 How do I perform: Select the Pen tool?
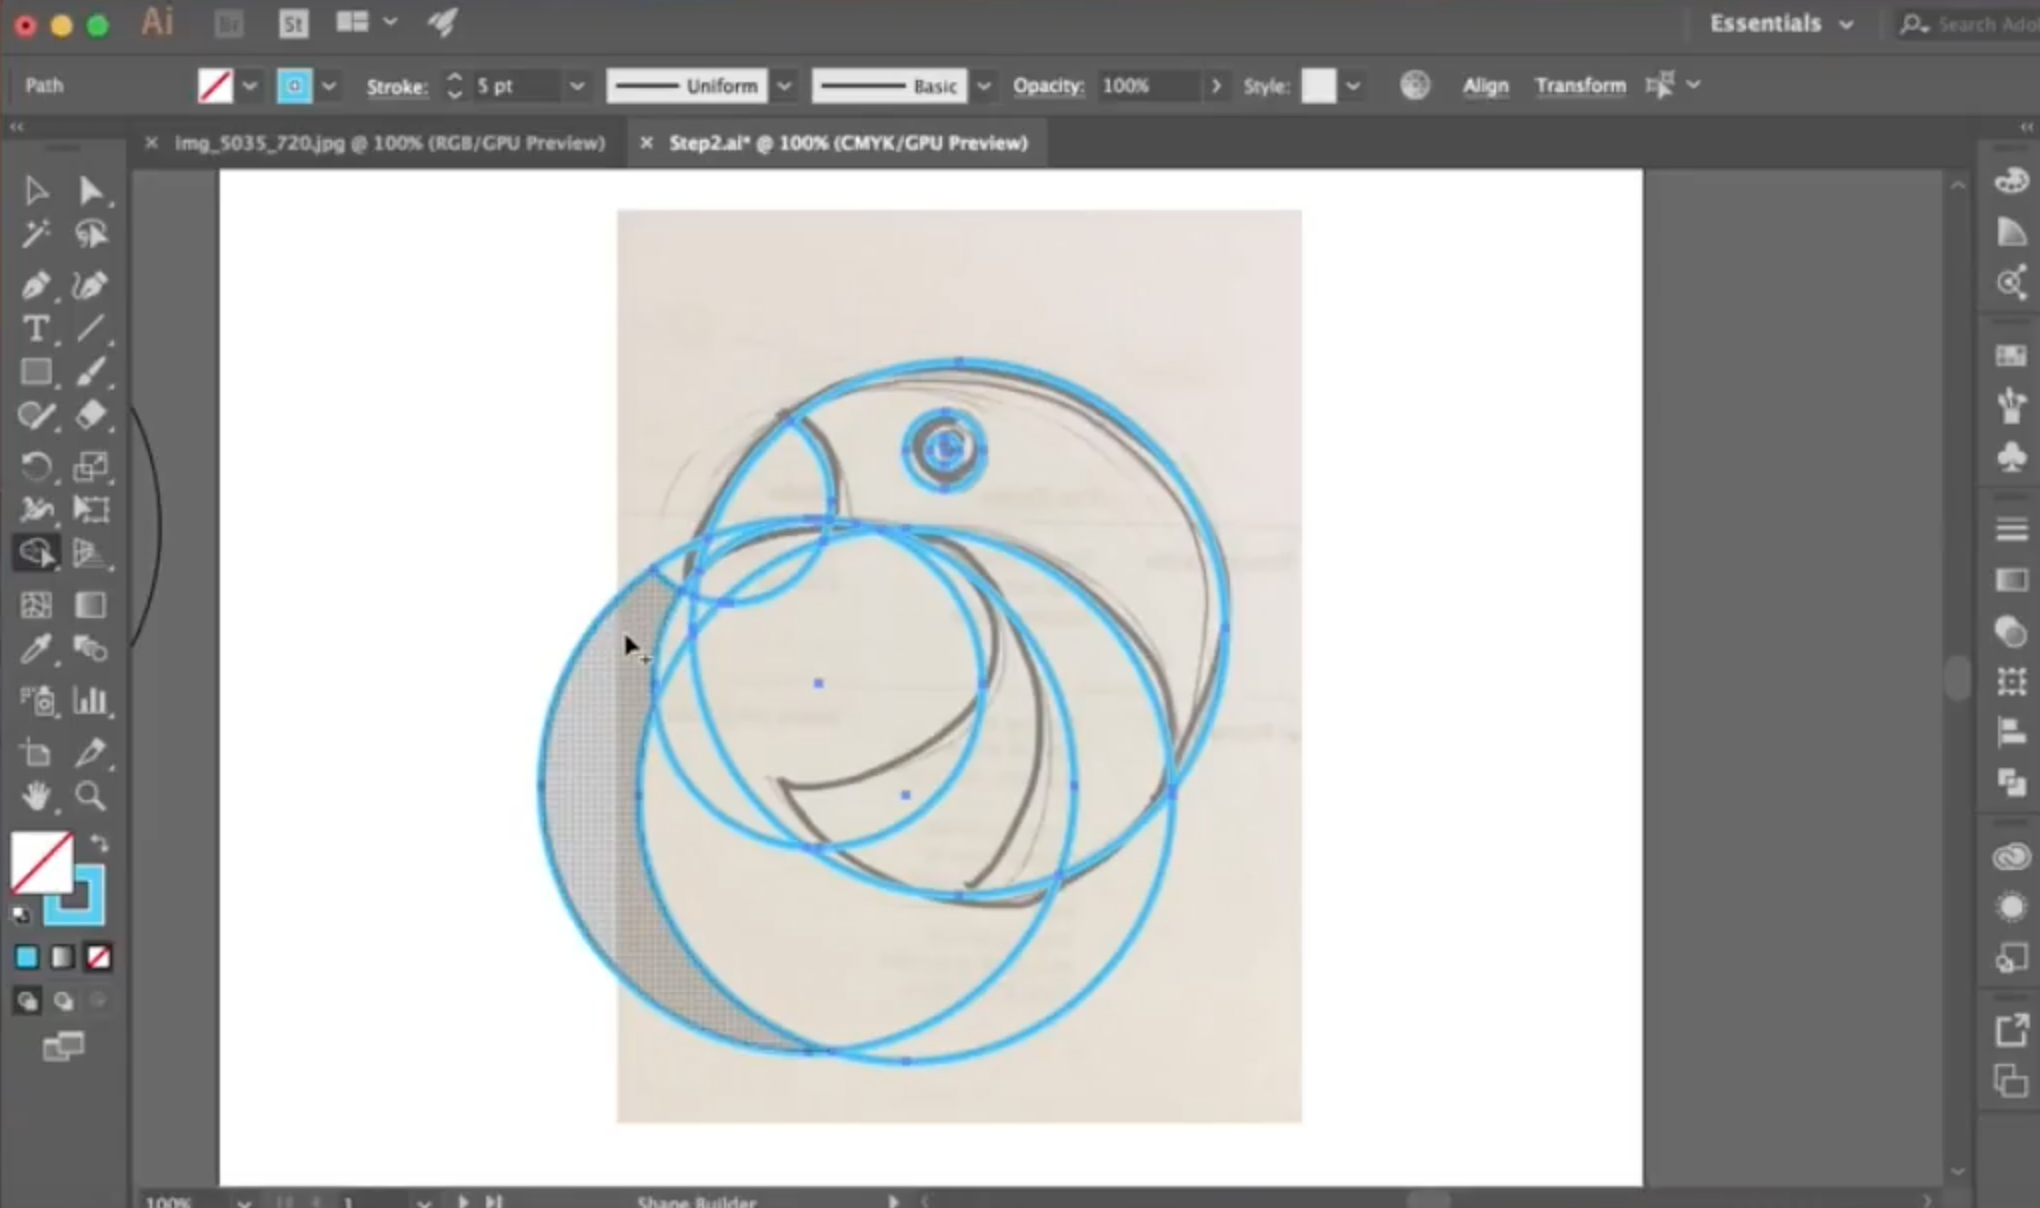point(35,286)
